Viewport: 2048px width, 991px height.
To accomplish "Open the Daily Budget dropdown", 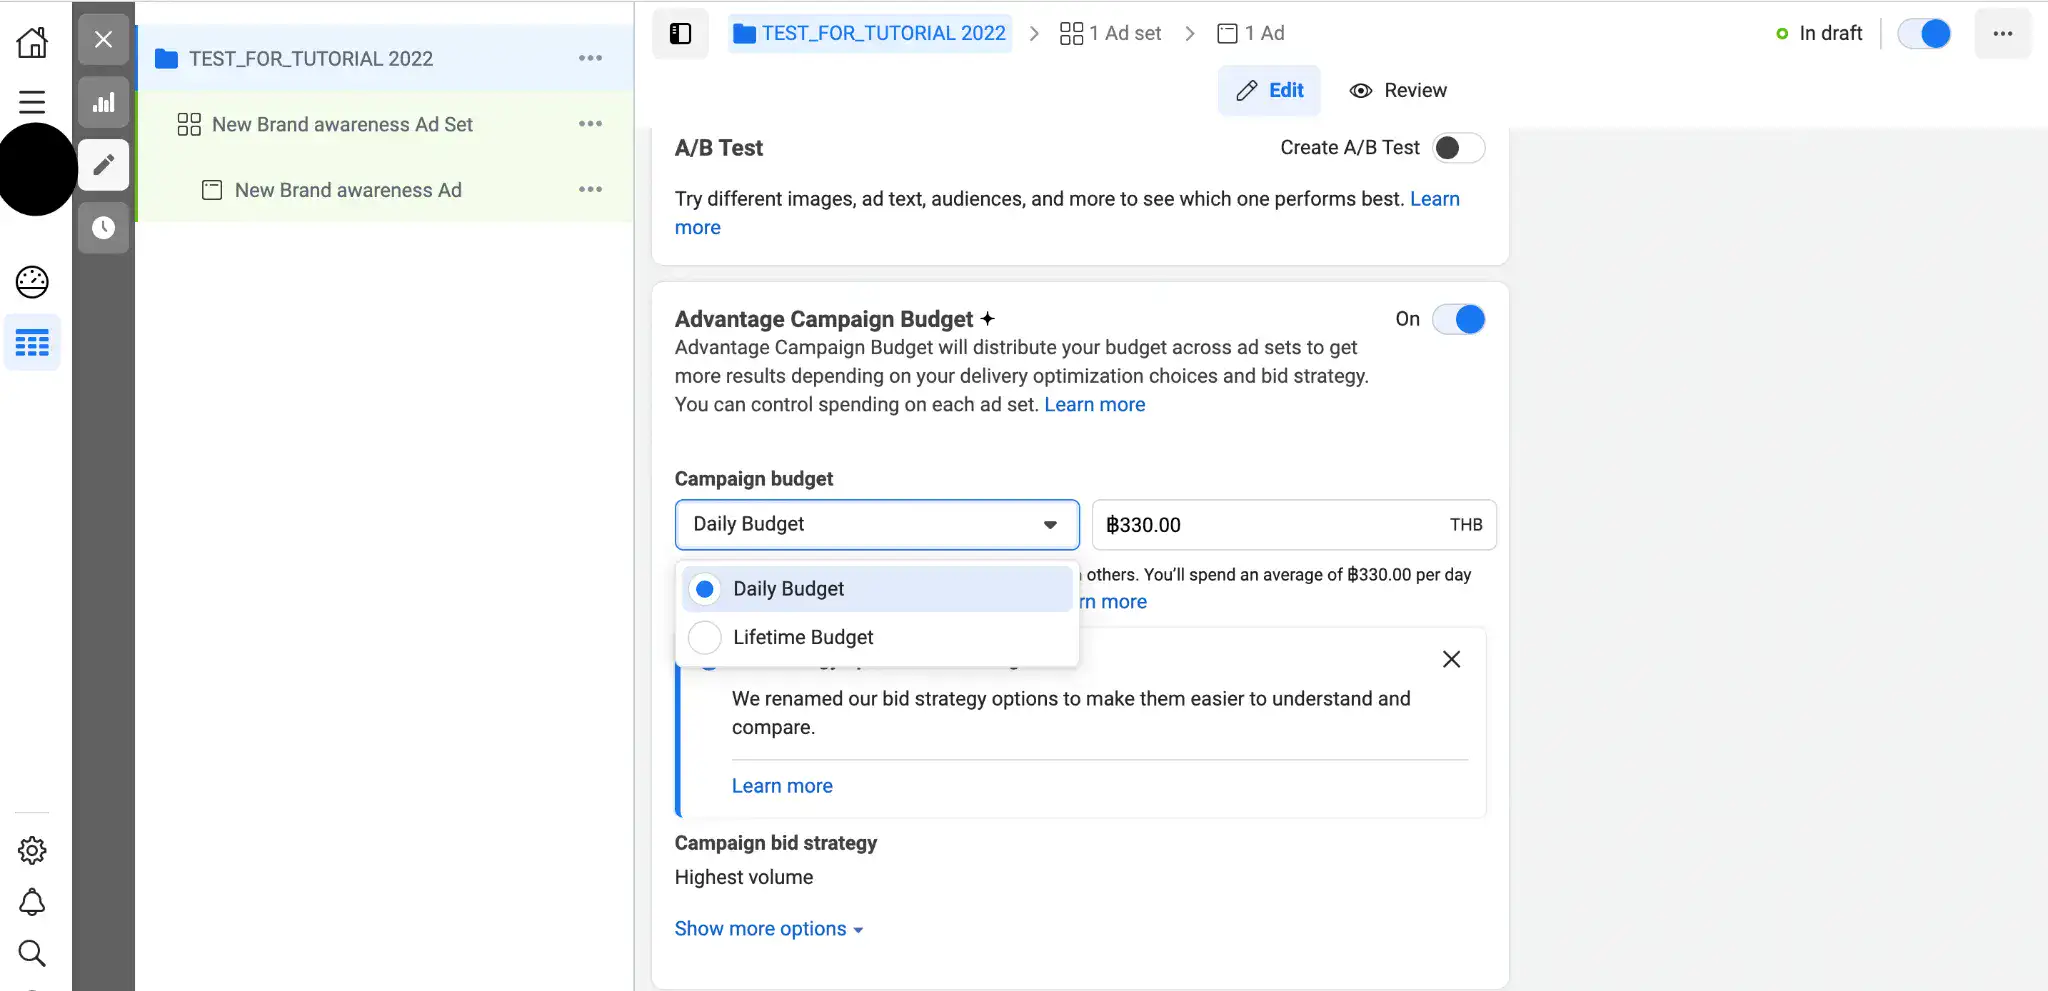I will click(x=876, y=524).
